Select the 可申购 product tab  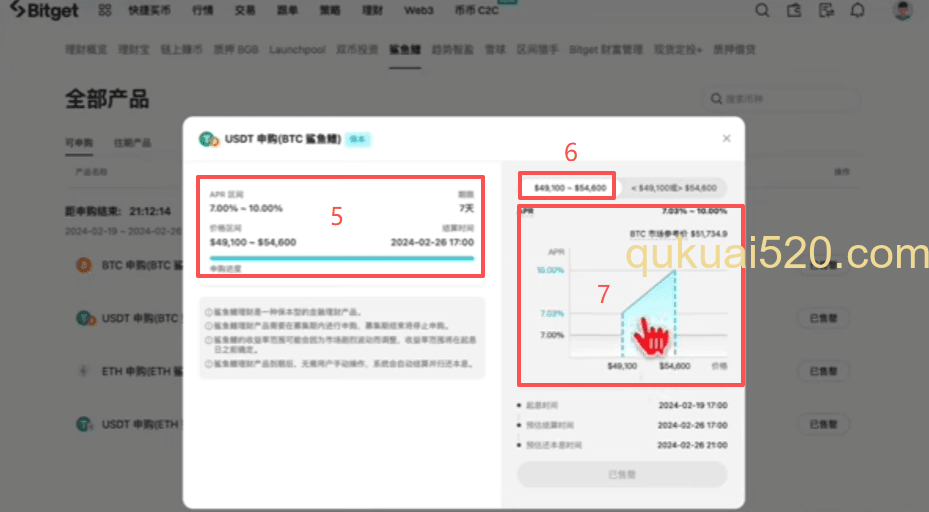(x=79, y=143)
